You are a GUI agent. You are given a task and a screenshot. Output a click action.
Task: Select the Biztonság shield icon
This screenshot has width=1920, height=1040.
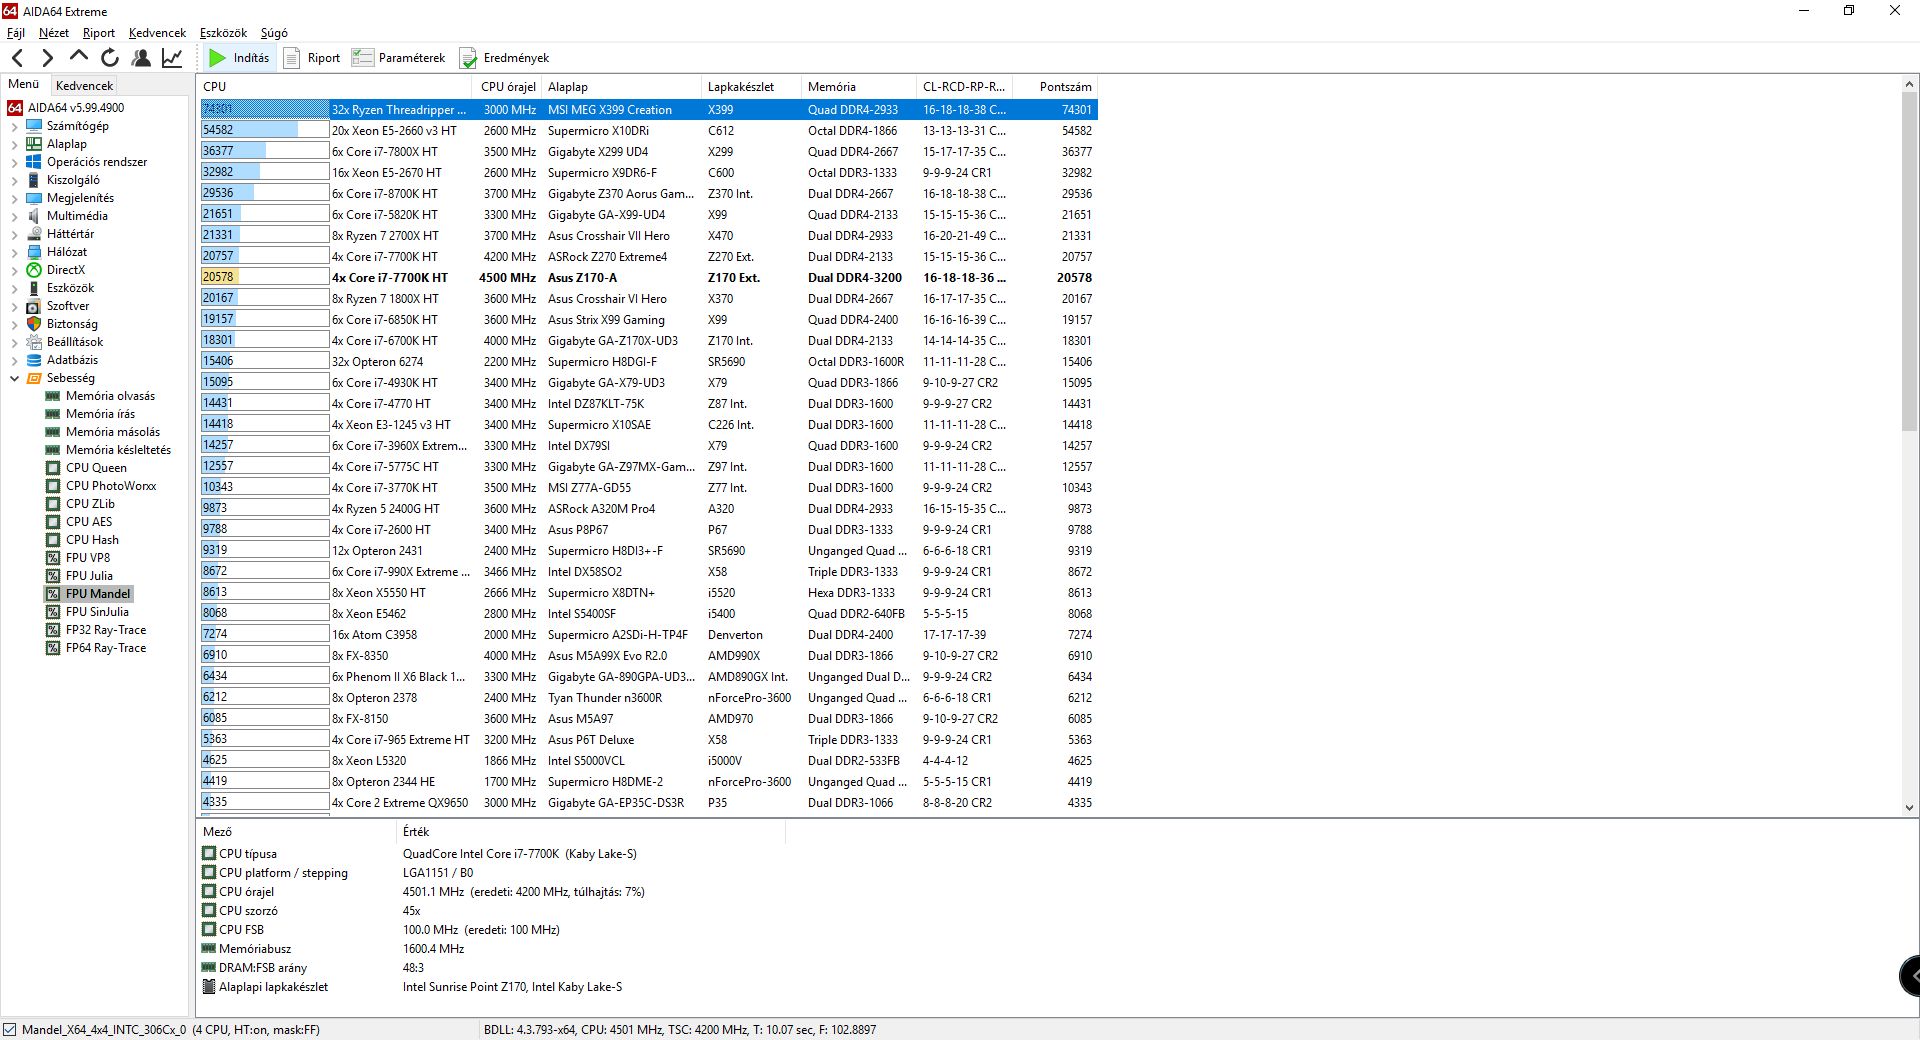(34, 324)
